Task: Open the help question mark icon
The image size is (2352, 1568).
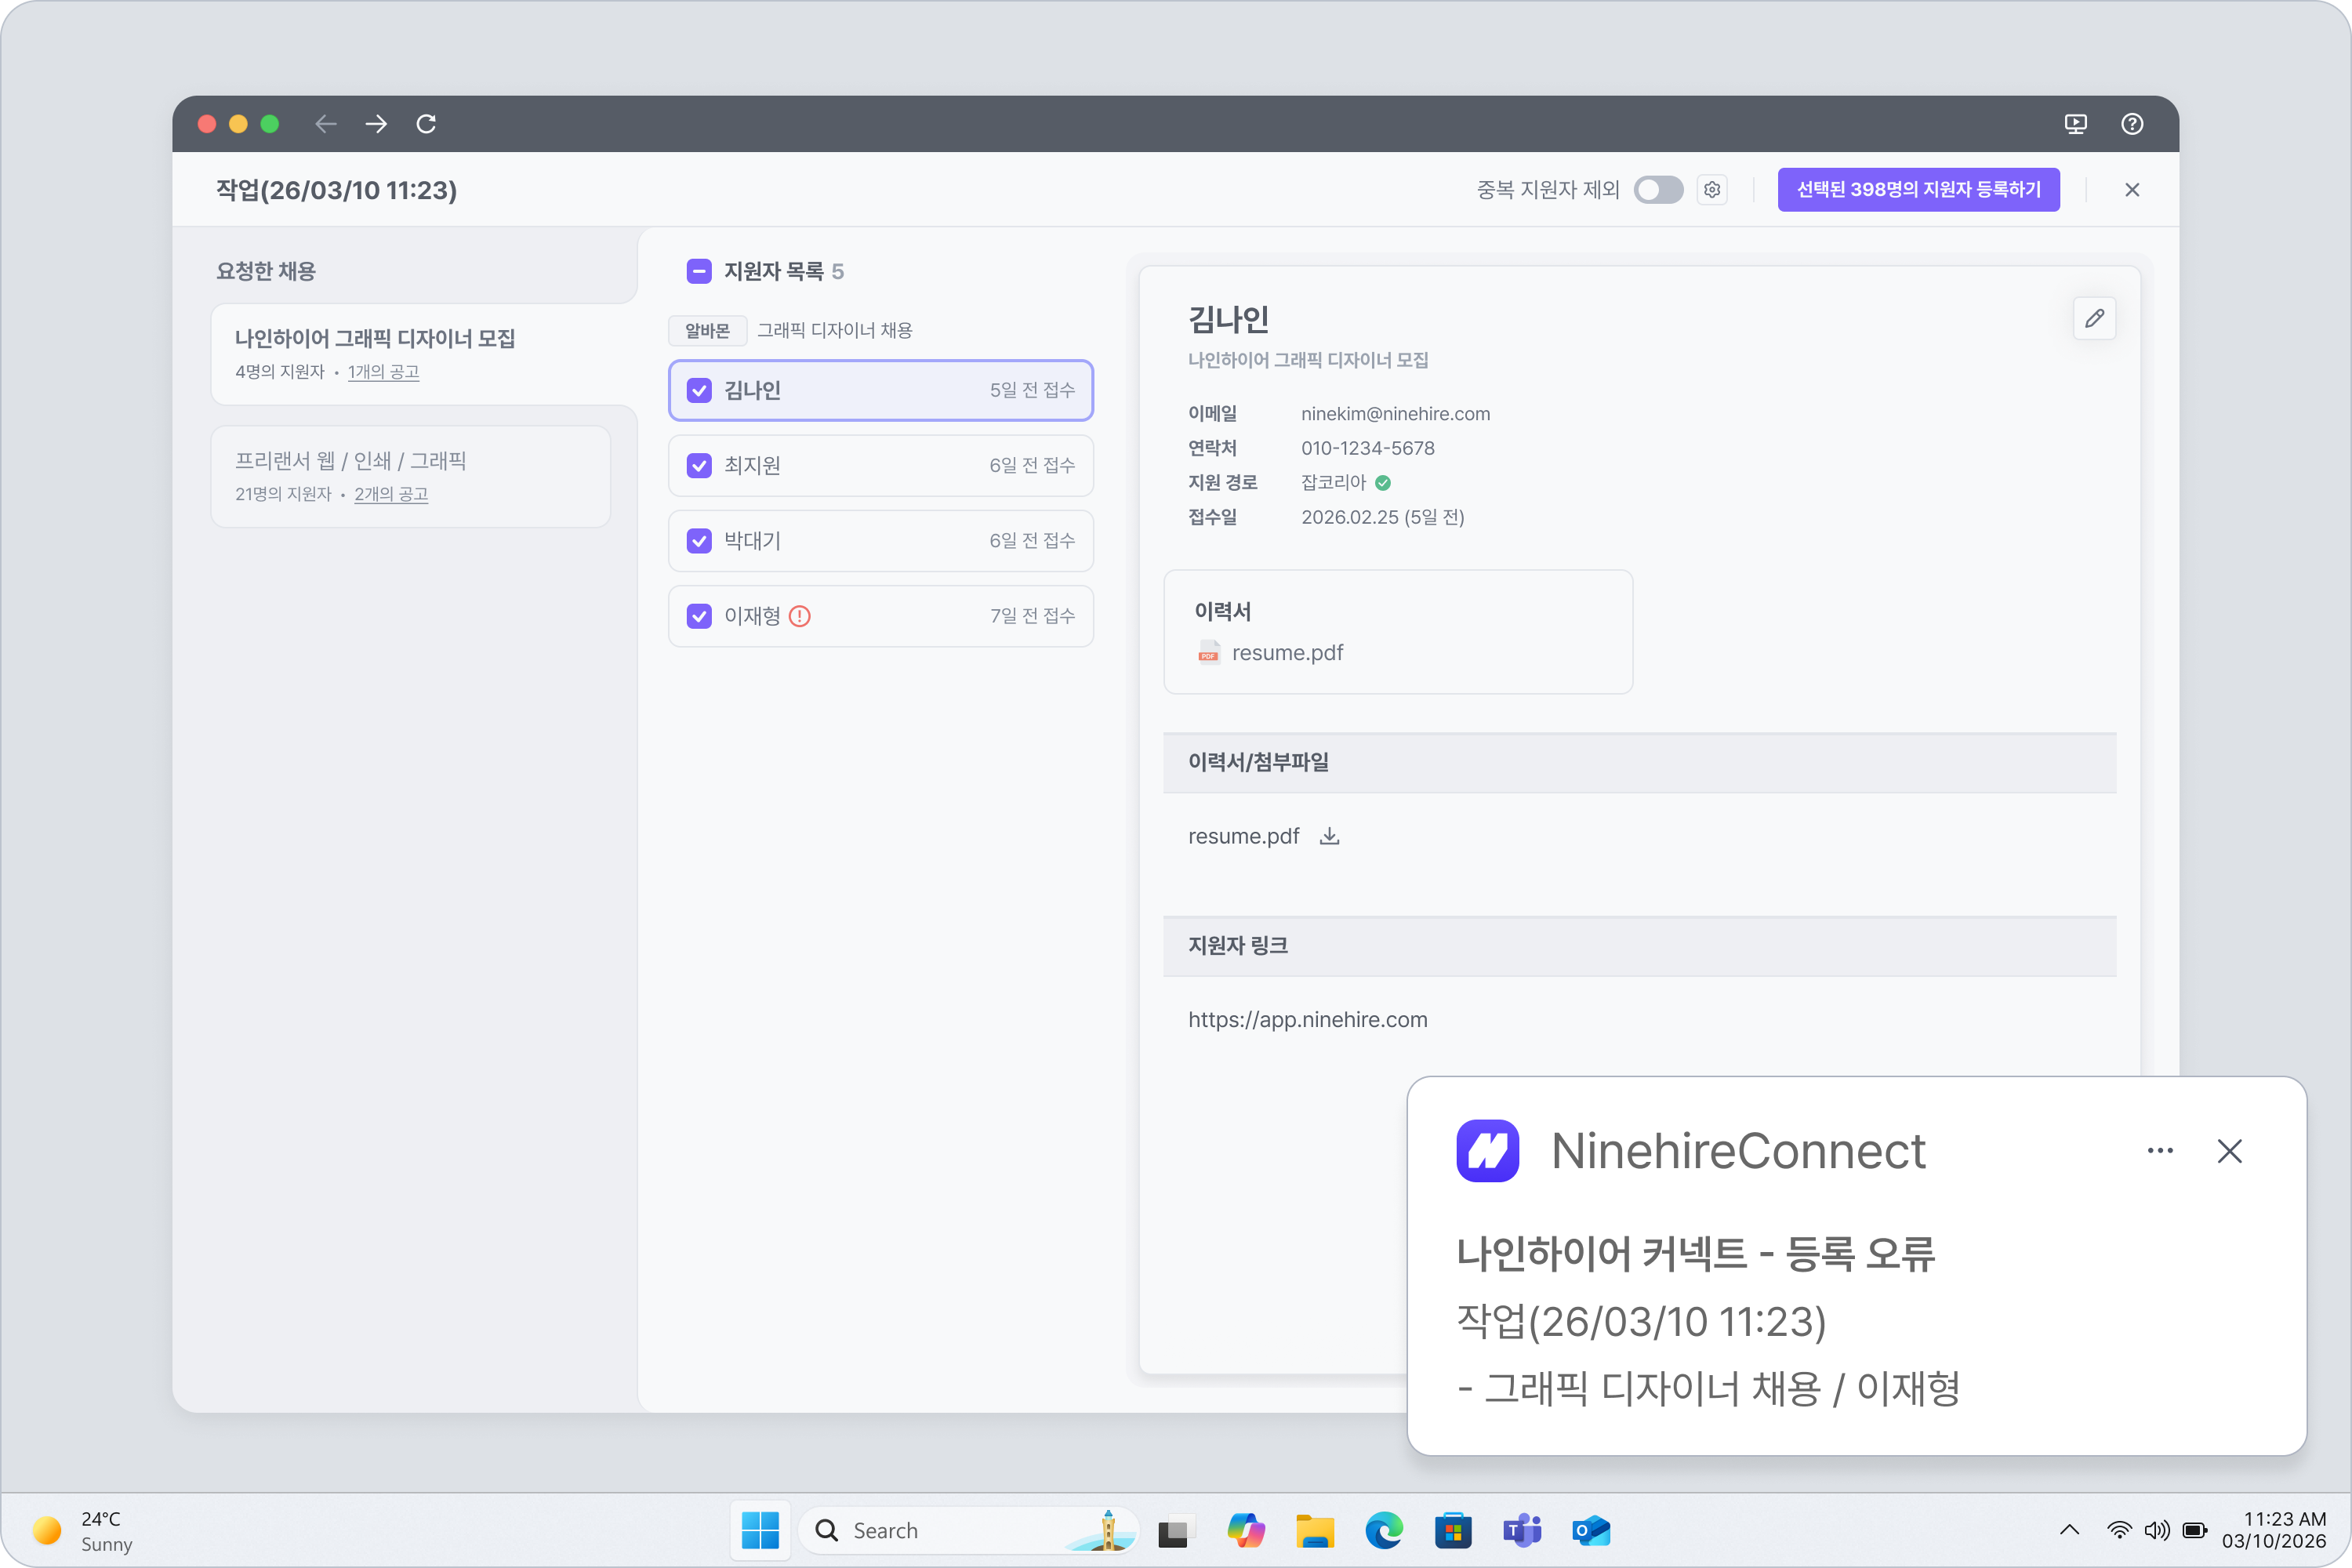Action: (2132, 124)
